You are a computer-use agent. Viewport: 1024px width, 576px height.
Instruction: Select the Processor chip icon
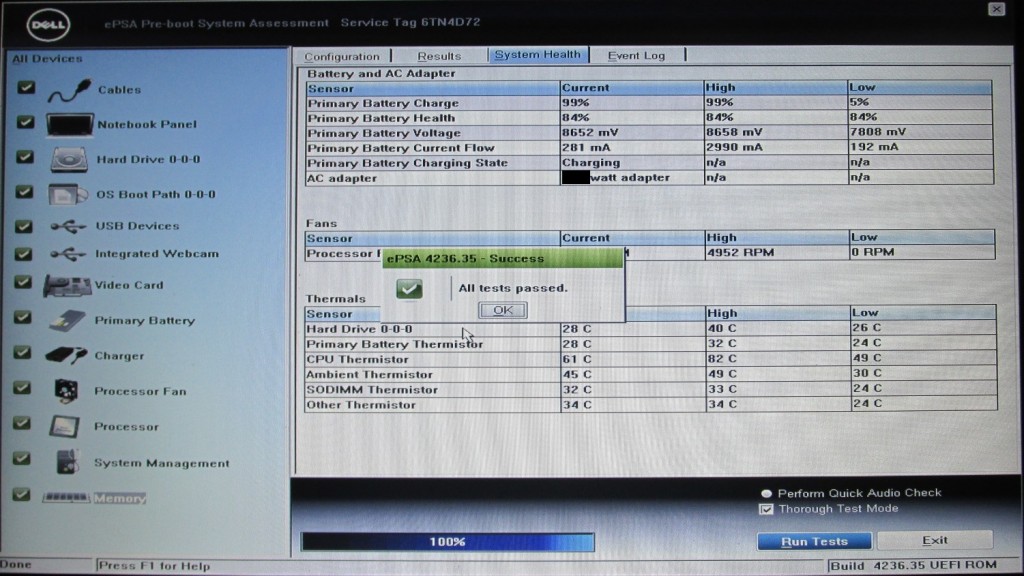click(x=64, y=426)
